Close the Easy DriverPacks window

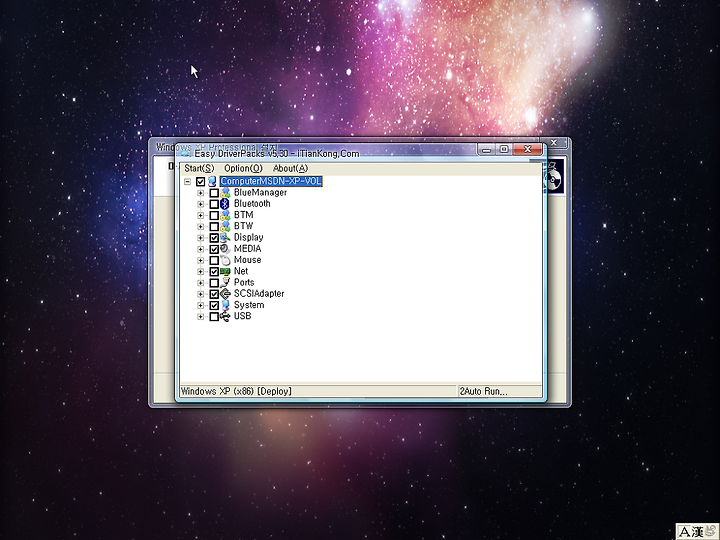(x=528, y=149)
